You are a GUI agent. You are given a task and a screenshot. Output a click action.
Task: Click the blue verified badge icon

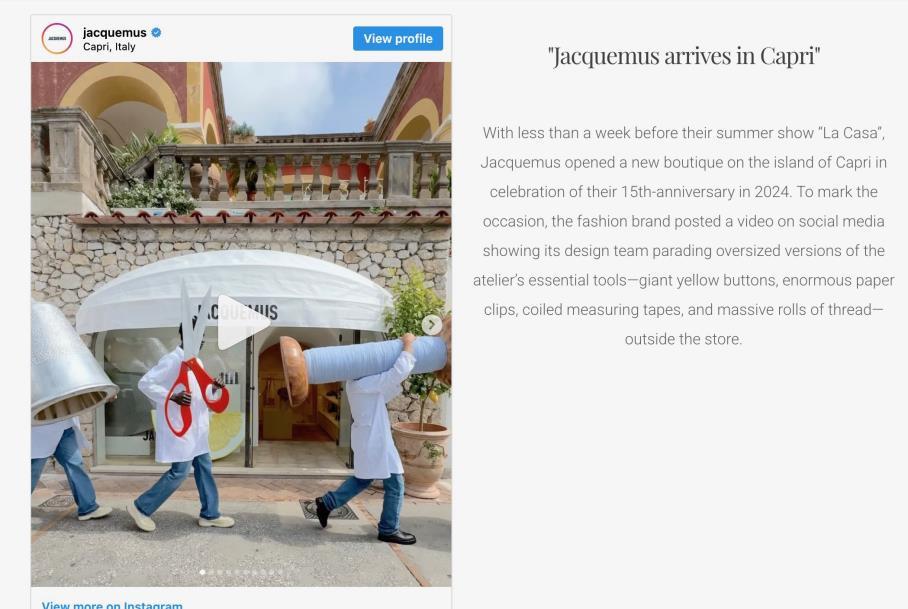pyautogui.click(x=156, y=32)
